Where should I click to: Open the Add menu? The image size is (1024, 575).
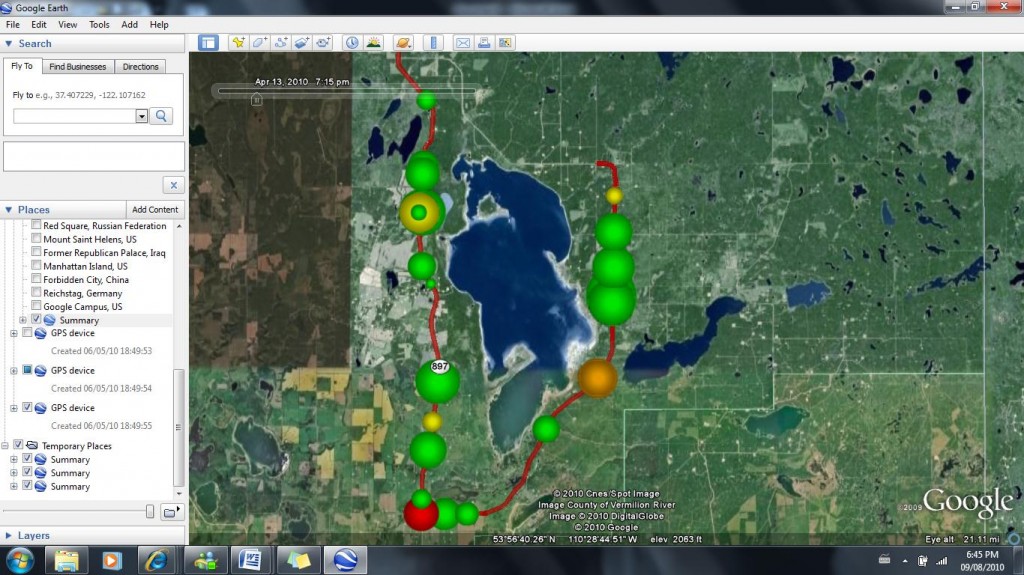coord(129,24)
